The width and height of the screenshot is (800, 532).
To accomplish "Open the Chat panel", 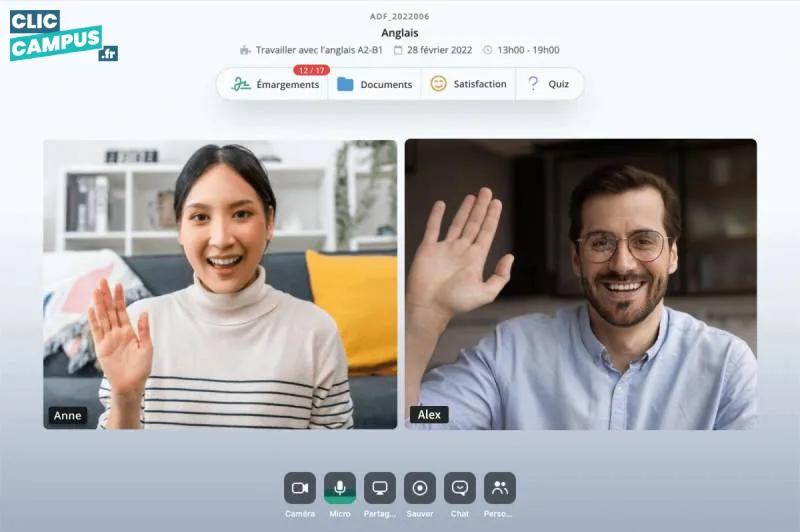I will pos(460,488).
